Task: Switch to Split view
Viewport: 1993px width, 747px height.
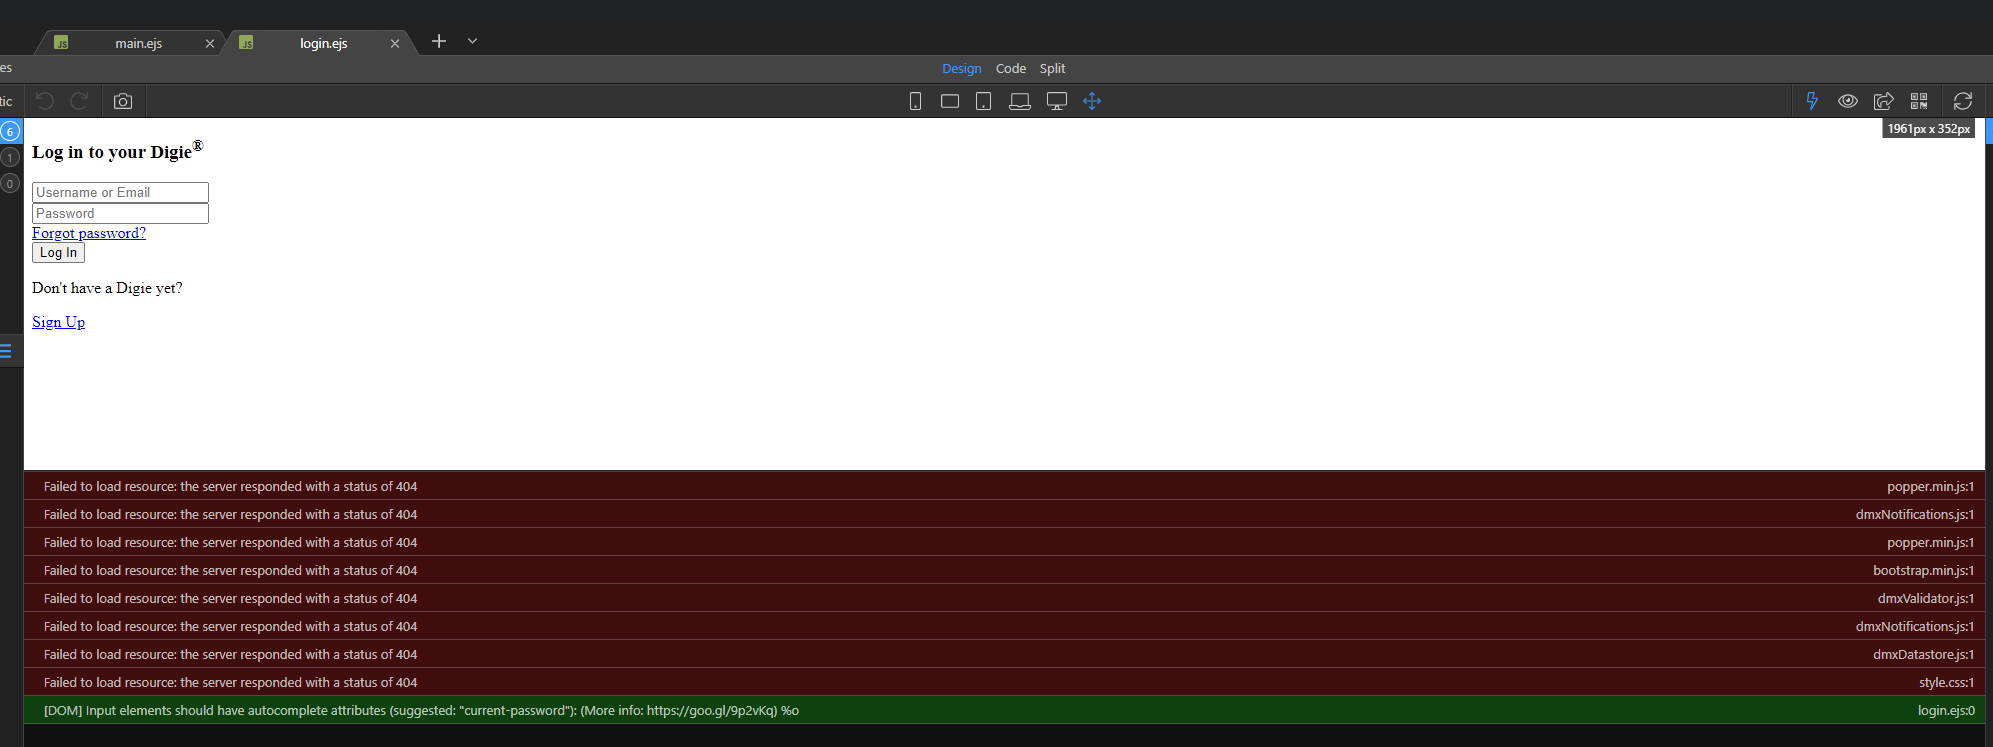Action: click(x=1052, y=68)
